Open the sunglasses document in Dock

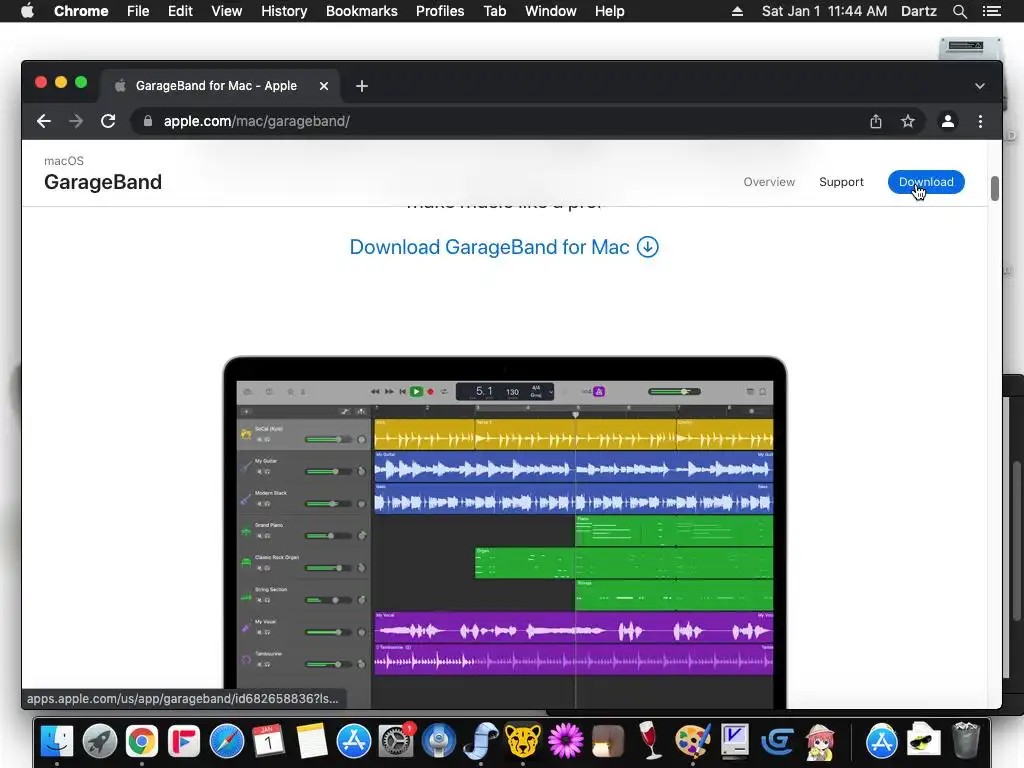coord(923,741)
